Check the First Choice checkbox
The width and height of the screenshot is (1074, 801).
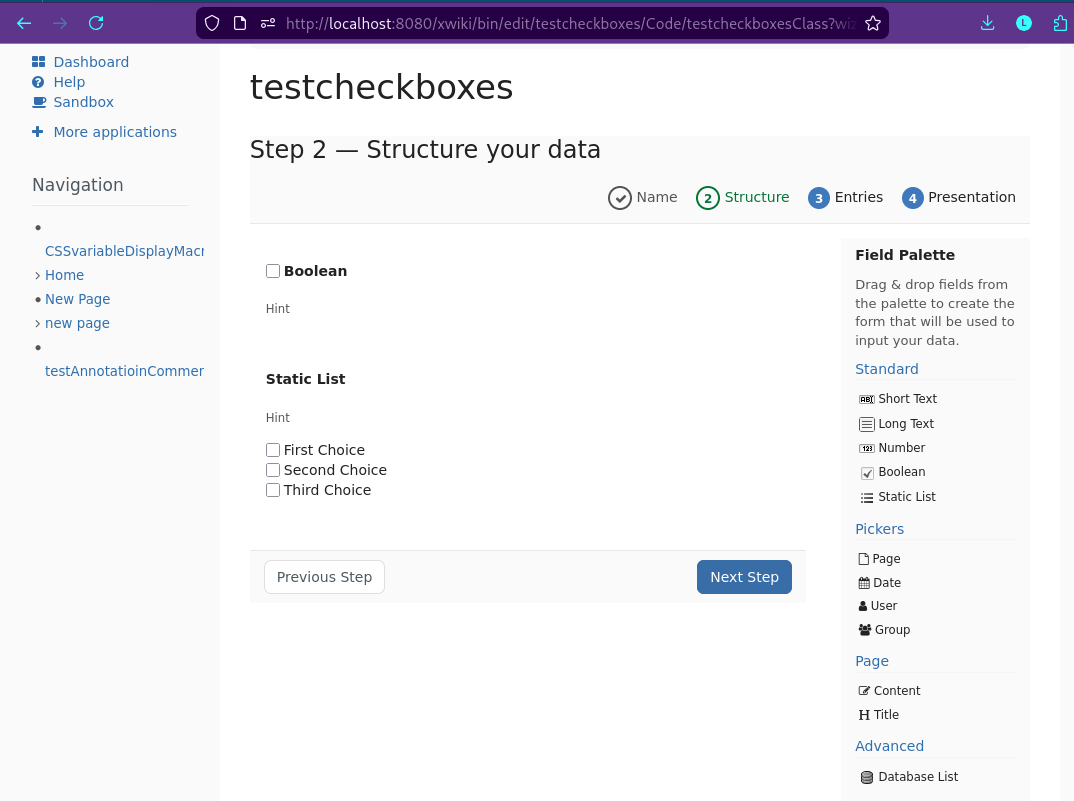273,450
